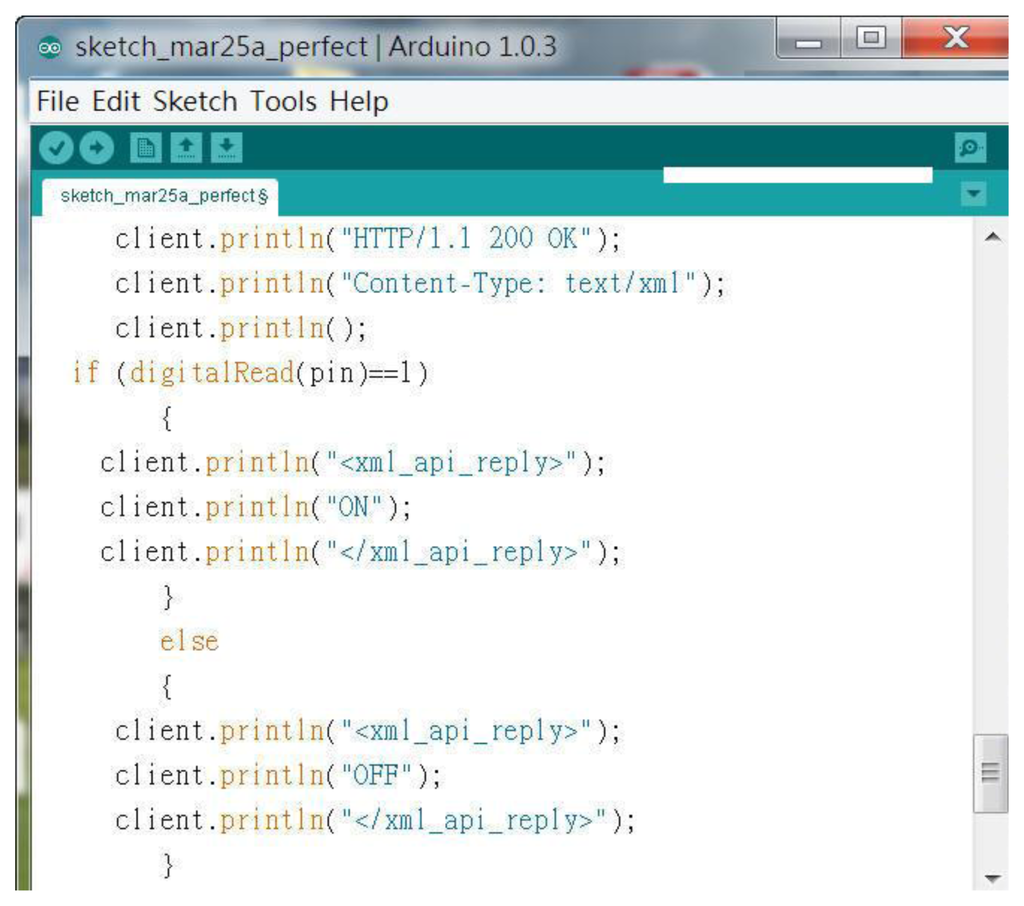
Task: Click the Upload arrow button
Action: point(97,148)
